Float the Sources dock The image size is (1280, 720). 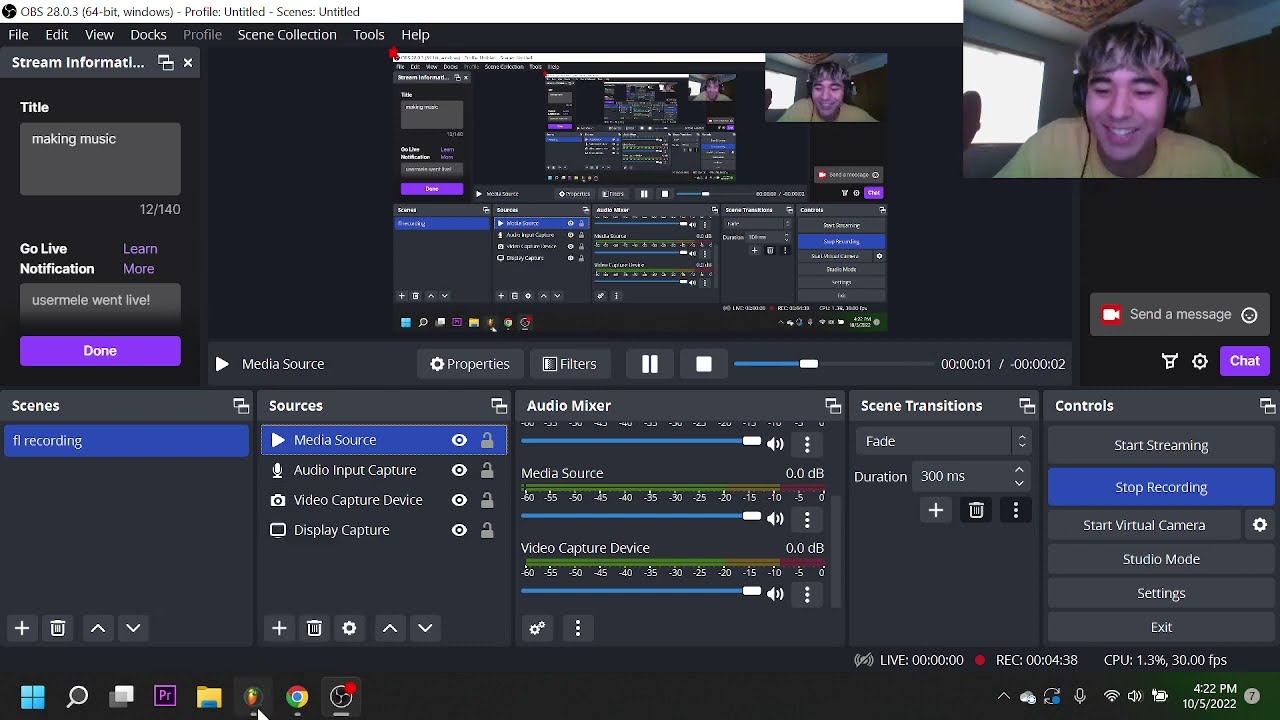pos(499,406)
